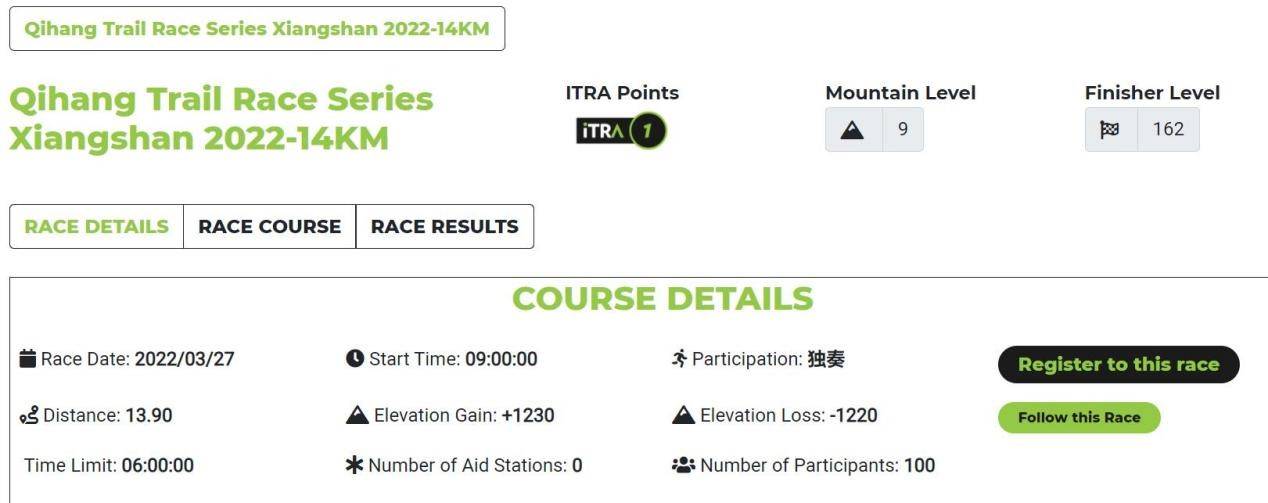Switch to the RACE DETAILS tab
The height and width of the screenshot is (503, 1268).
[x=96, y=226]
